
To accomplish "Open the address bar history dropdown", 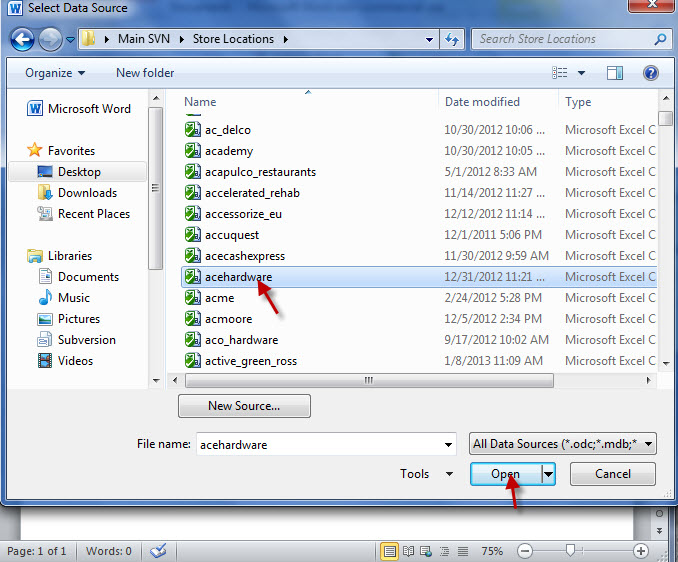I will click(x=429, y=40).
